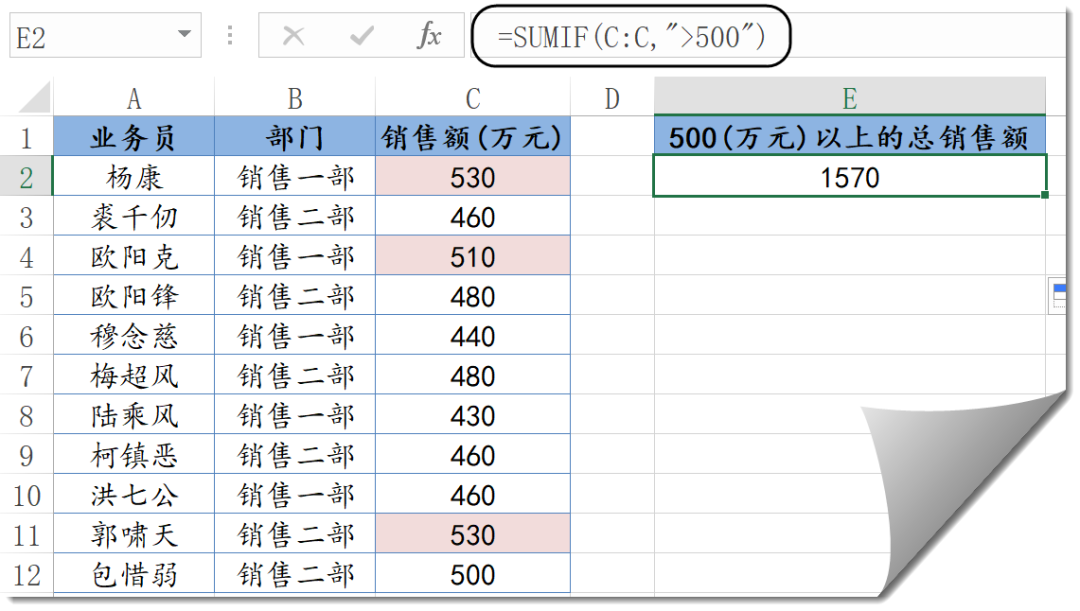Click the fill handle of cell E2
Image resolution: width=1080 pixels, height=611 pixels.
(1045, 195)
